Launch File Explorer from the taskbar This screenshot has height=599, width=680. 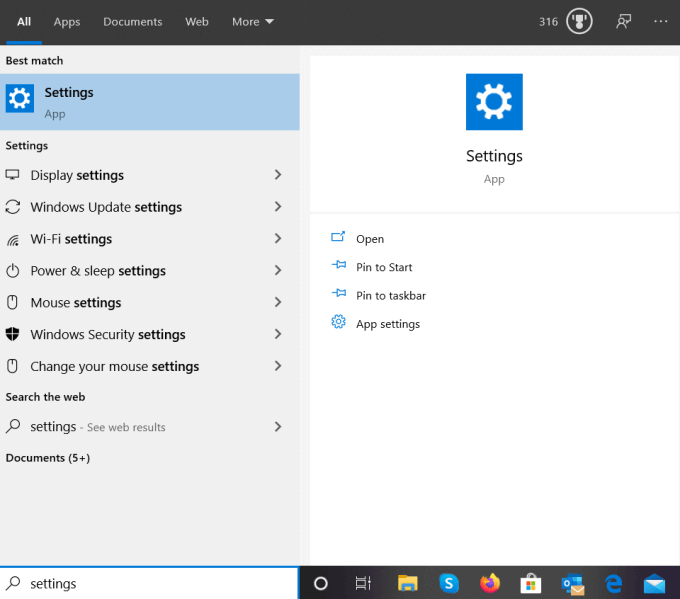[x=407, y=583]
